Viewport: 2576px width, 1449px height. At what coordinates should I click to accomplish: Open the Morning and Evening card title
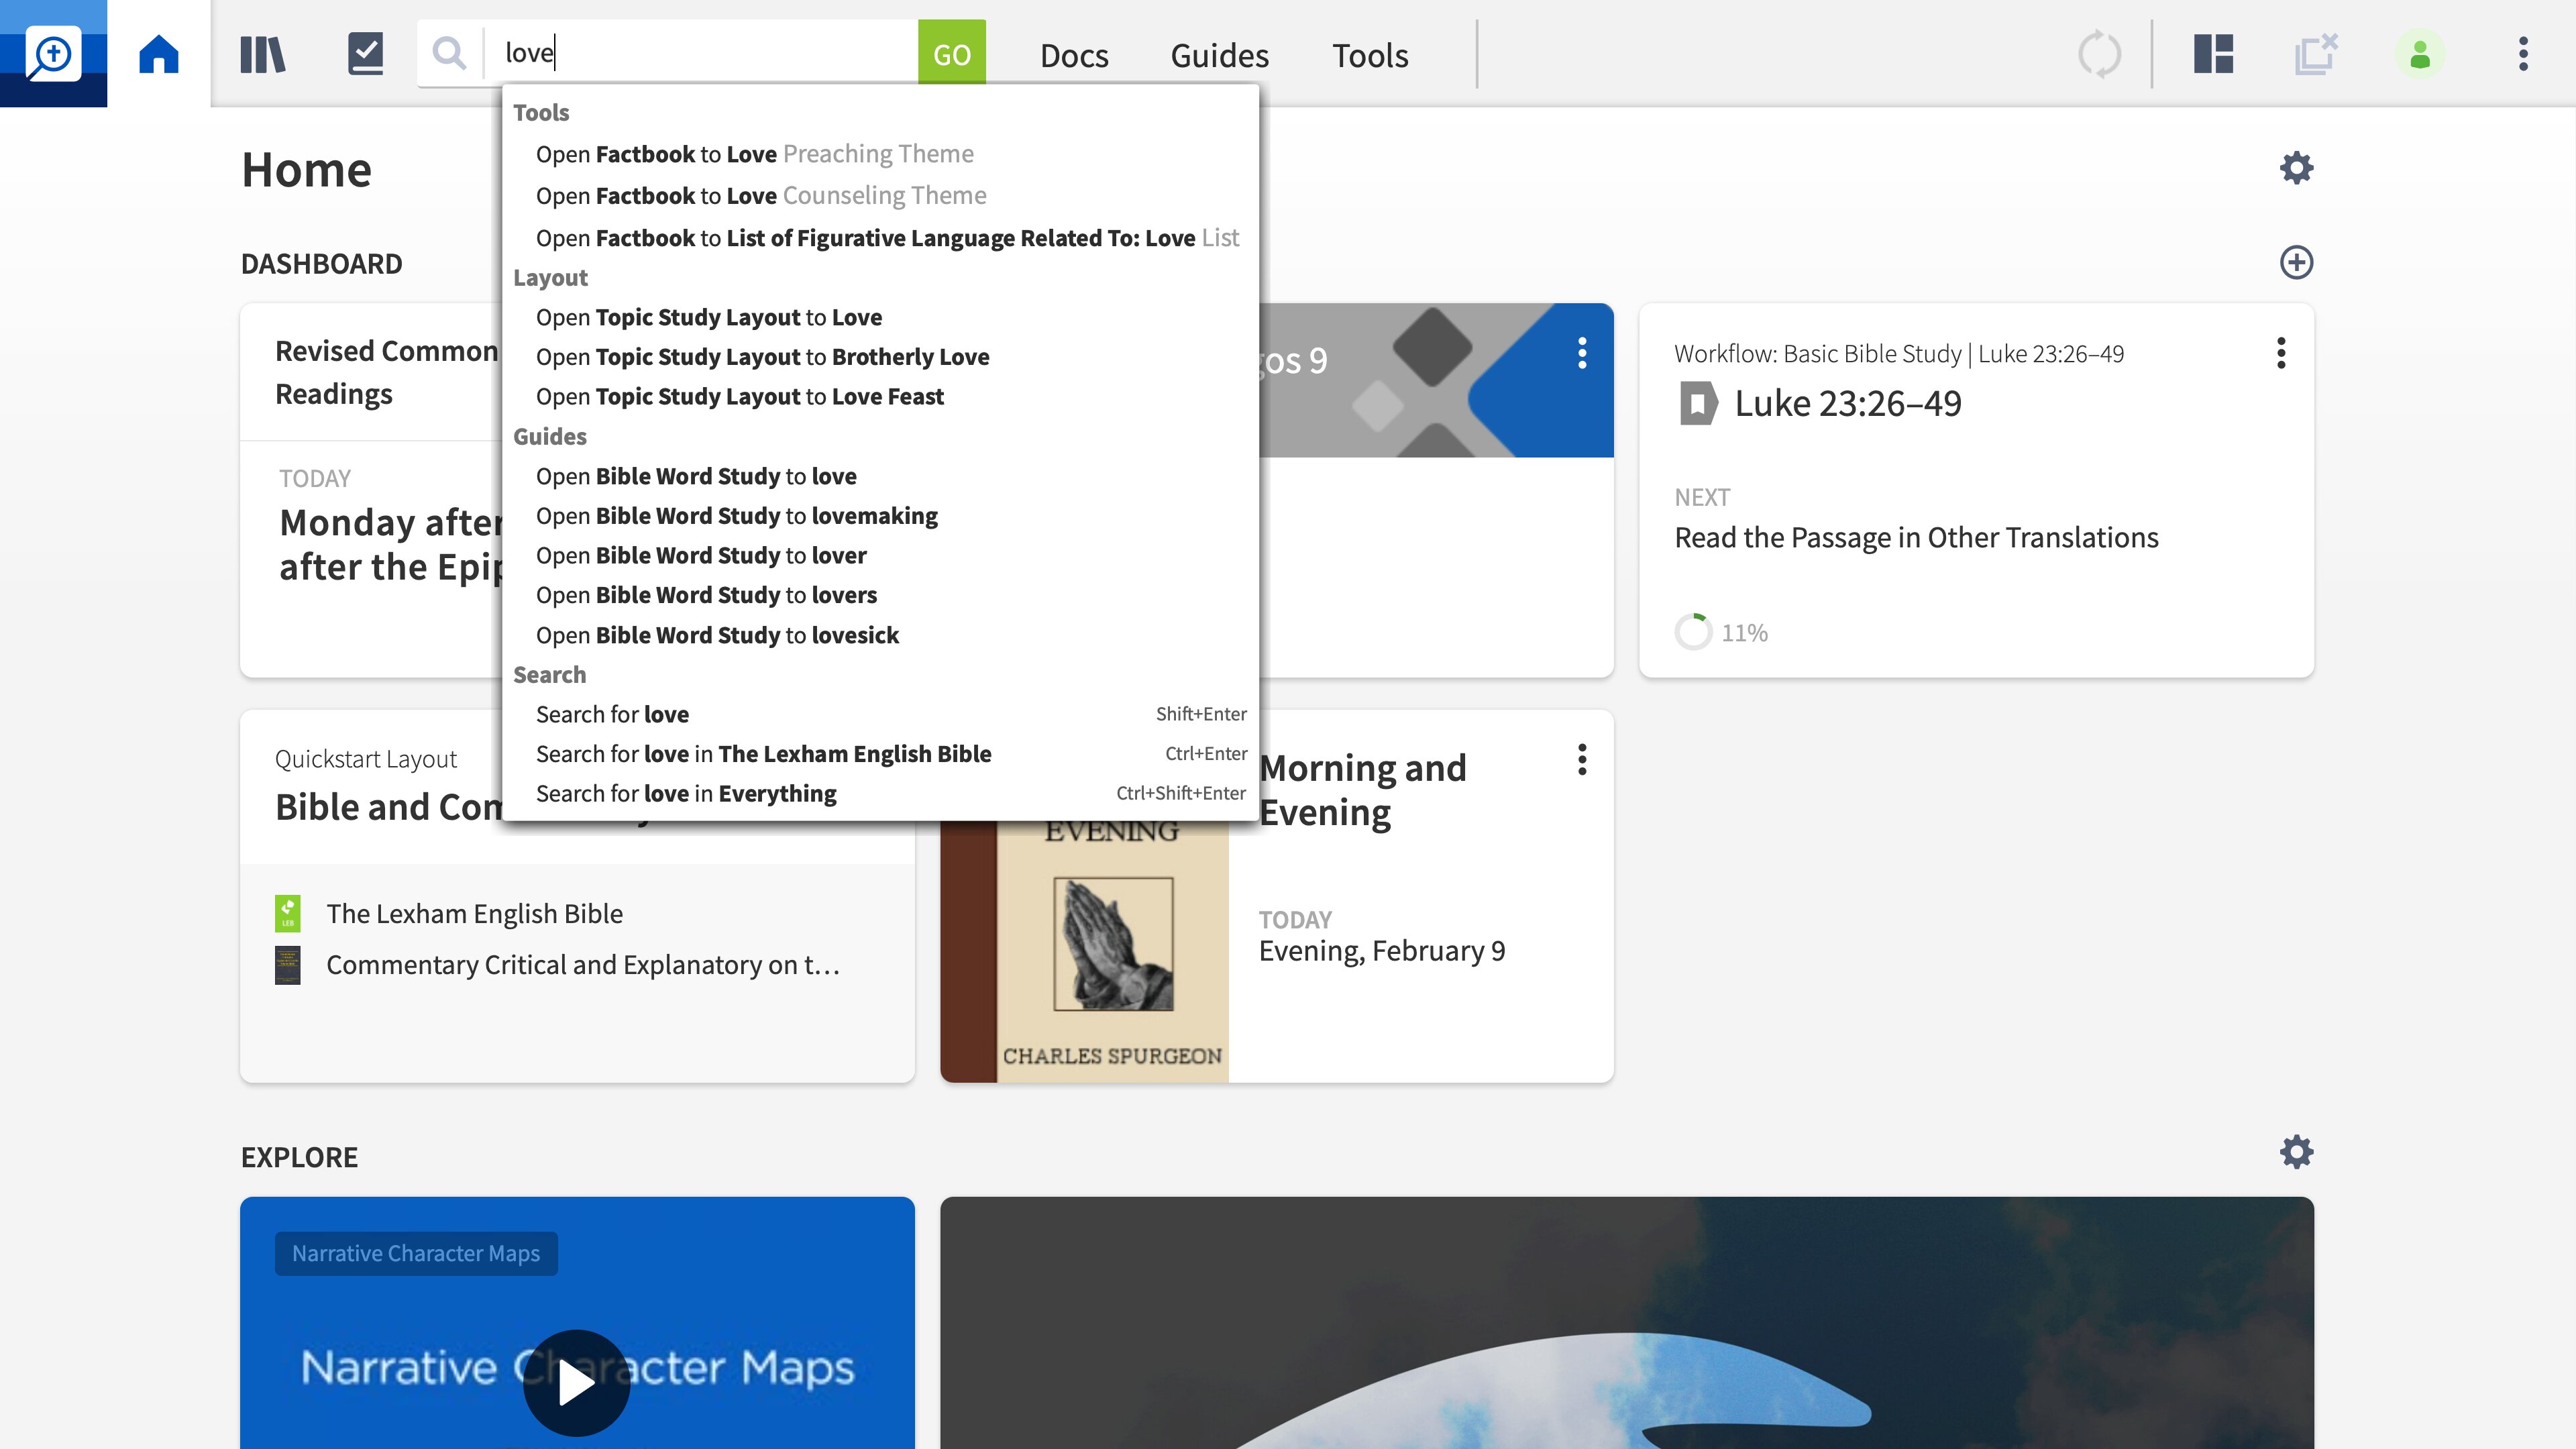point(1362,790)
